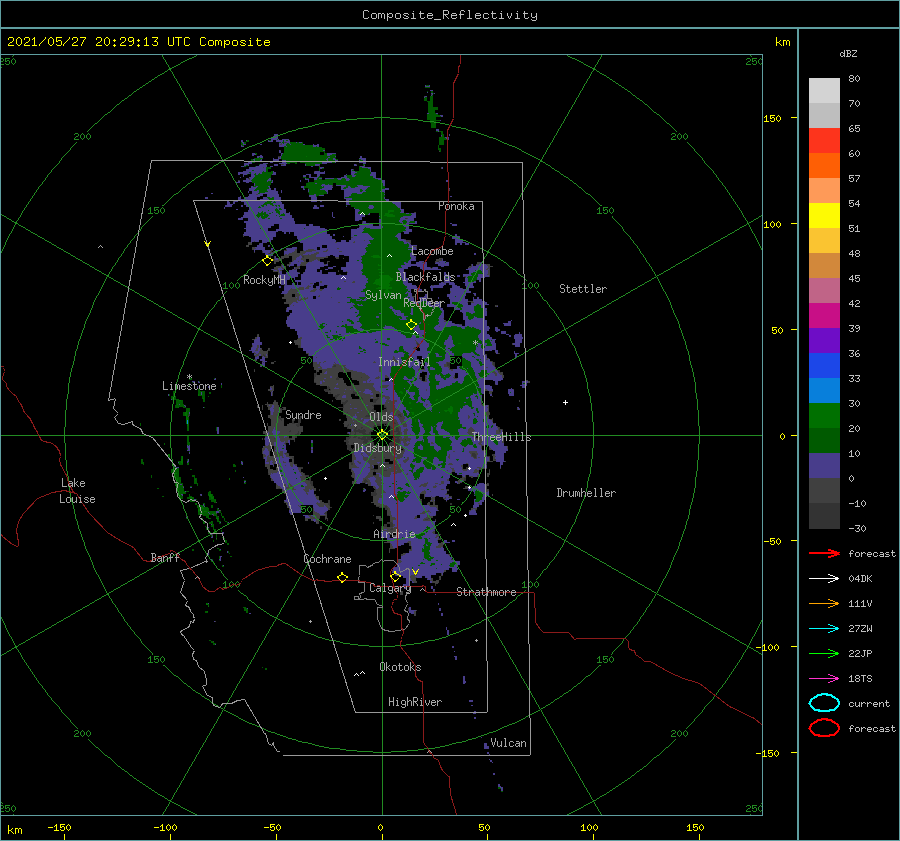Click the Ponoka label
The height and width of the screenshot is (841, 900).
(x=456, y=206)
